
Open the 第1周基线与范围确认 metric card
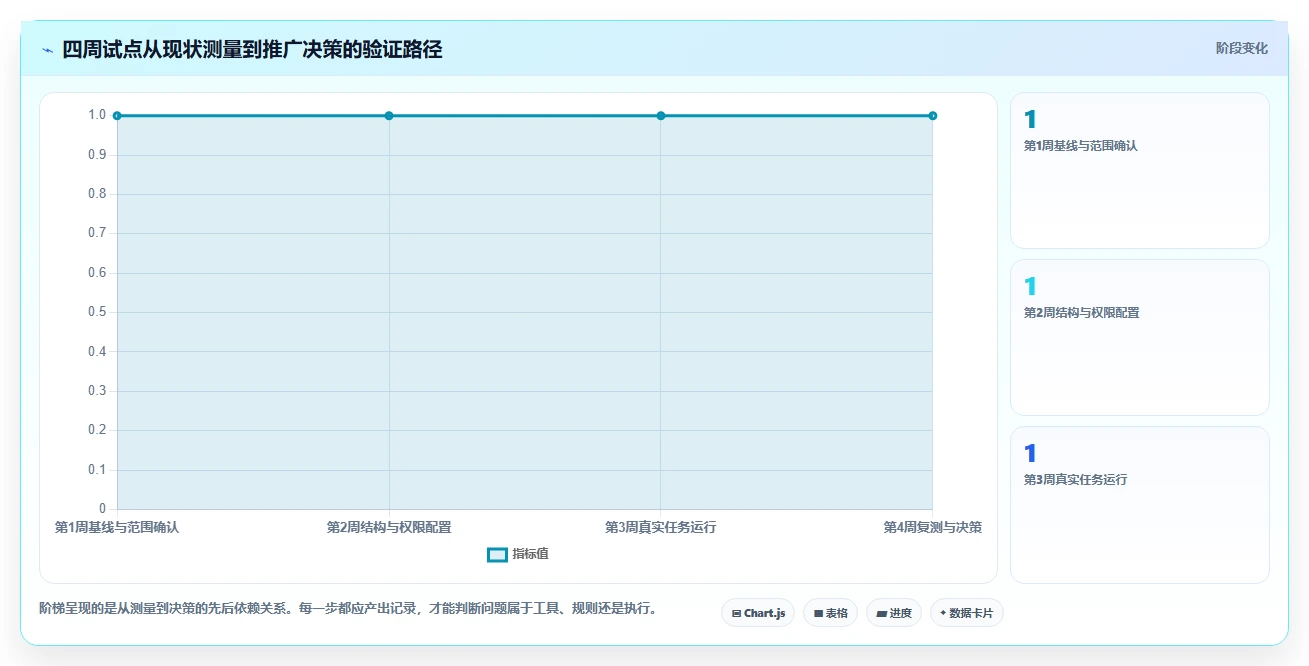pyautogui.click(x=1140, y=170)
